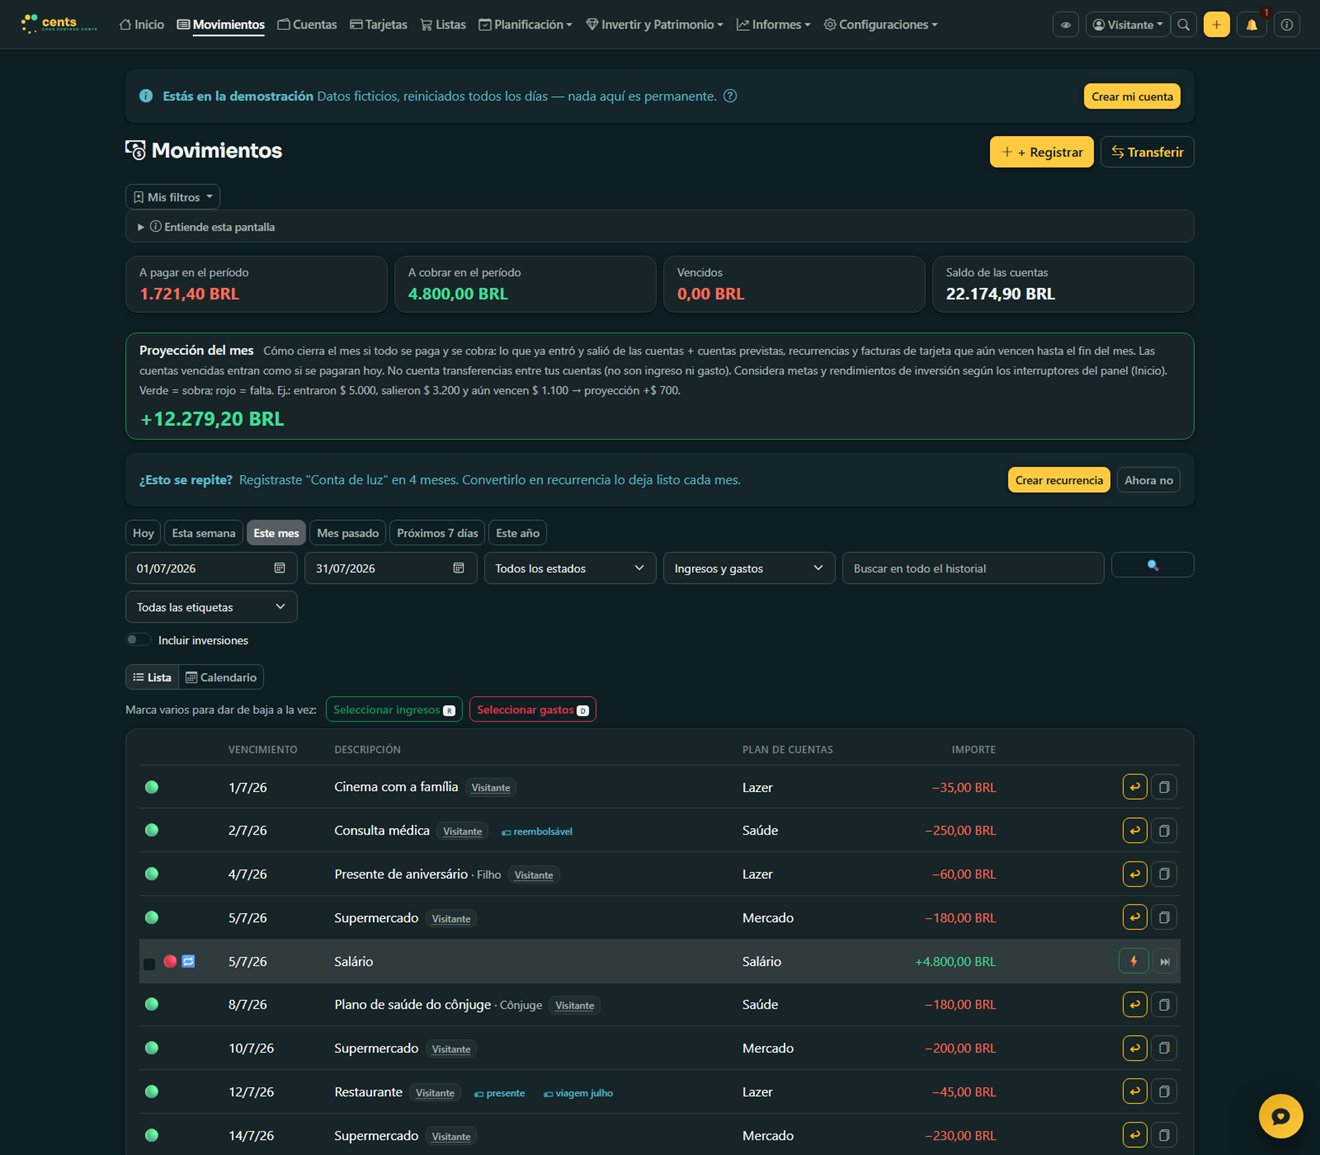The image size is (1320, 1155).
Task: Duplicate the Restaurante entry
Action: (x=1164, y=1092)
